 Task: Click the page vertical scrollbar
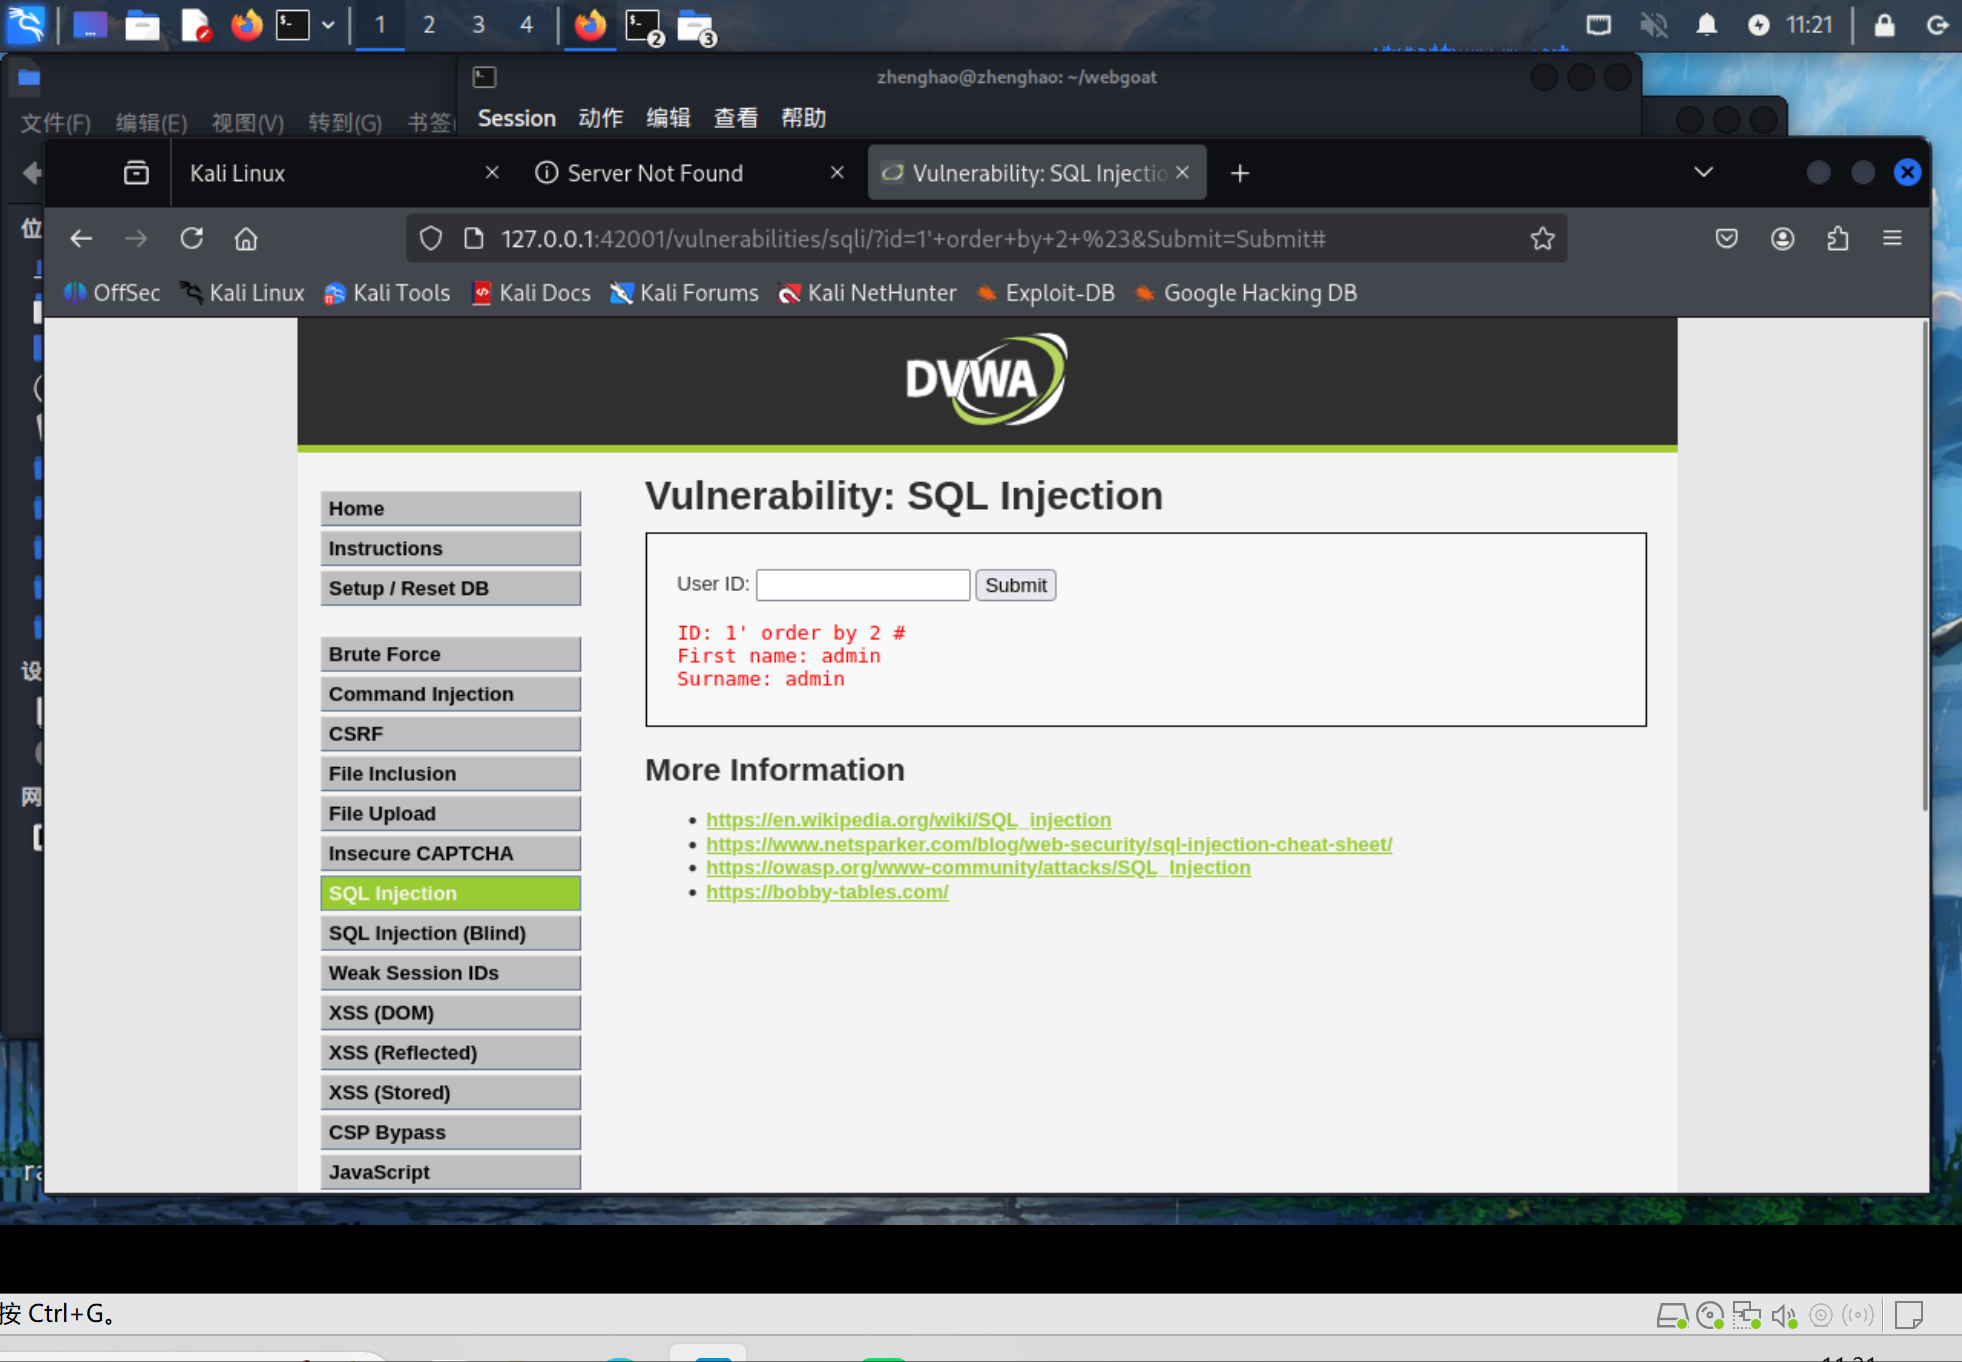click(x=1924, y=565)
